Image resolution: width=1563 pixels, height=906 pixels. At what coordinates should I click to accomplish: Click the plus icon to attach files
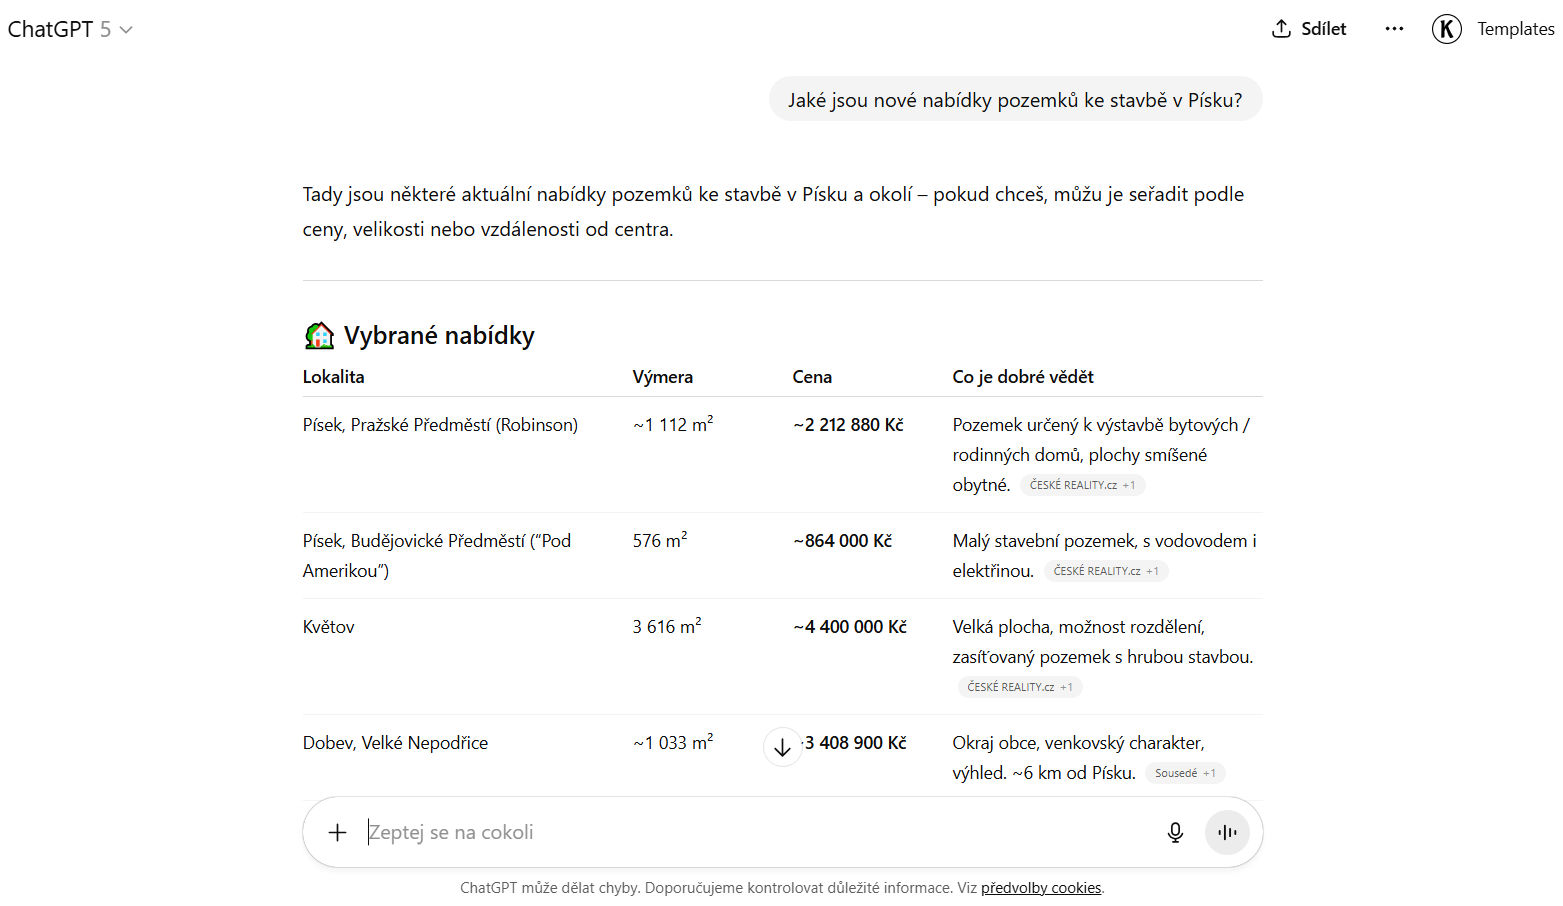point(338,832)
